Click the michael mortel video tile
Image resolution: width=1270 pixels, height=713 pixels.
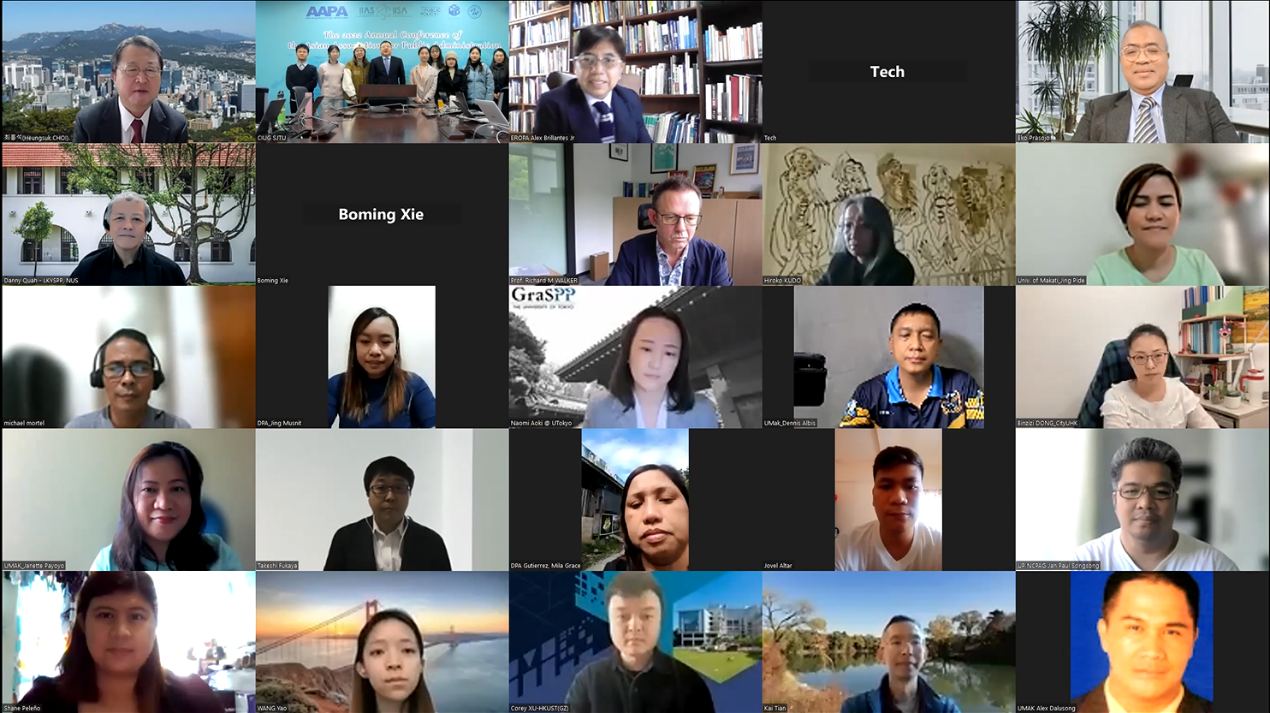(128, 357)
